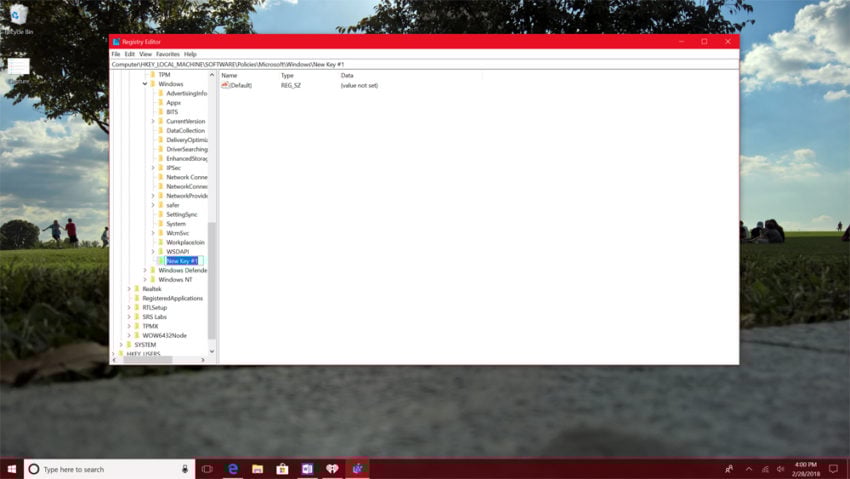This screenshot has width=850, height=479.
Task: Select the WorkplaceJoin key
Action: [185, 242]
